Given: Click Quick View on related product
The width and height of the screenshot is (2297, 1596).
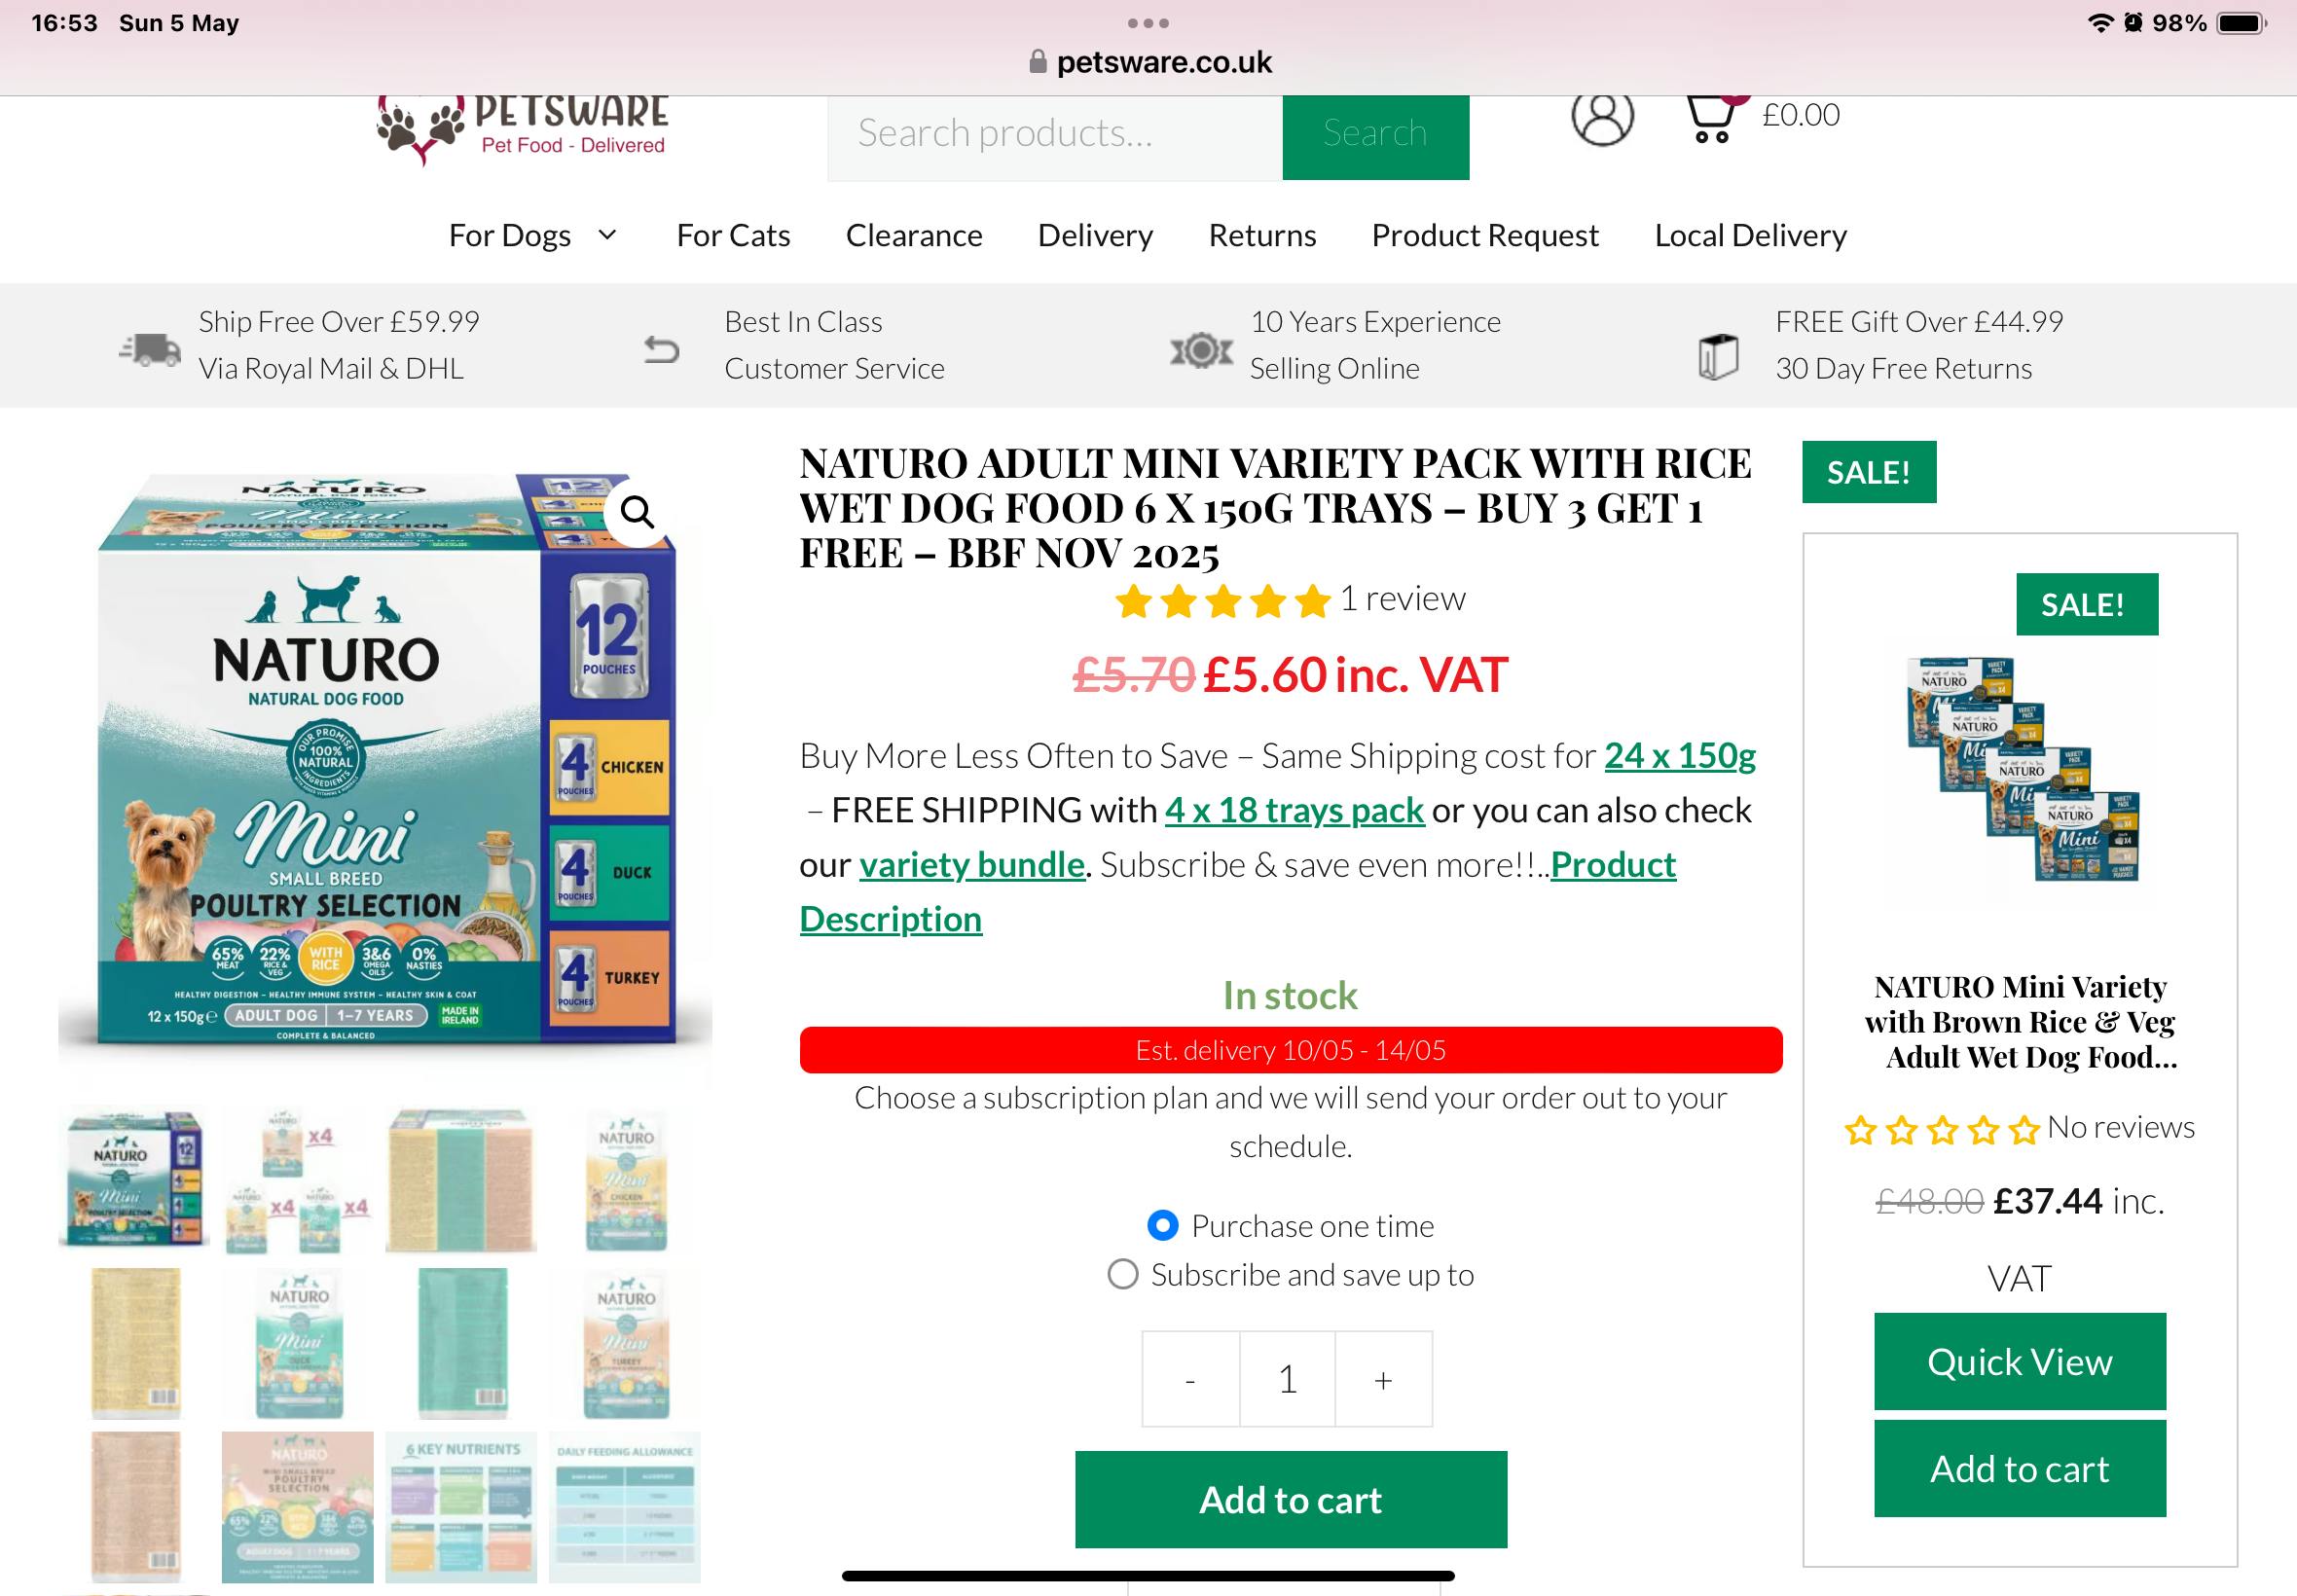Looking at the screenshot, I should 2019,1361.
